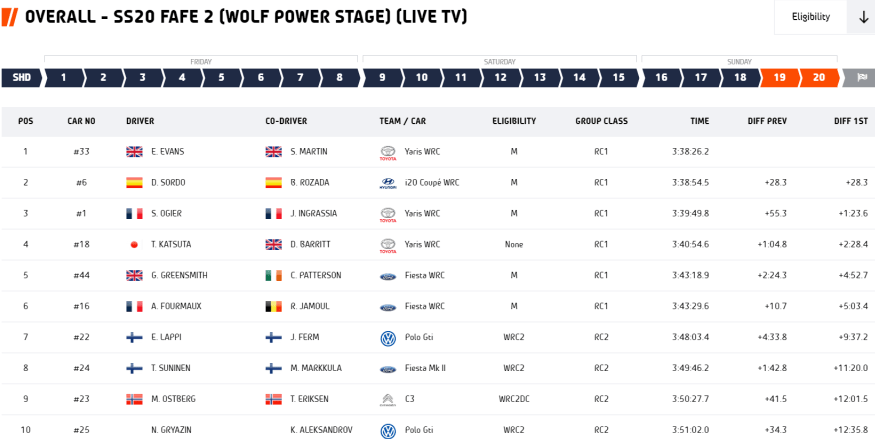The image size is (875, 439).
Task: Click the down arrow button next to Eligibility
Action: click(861, 17)
